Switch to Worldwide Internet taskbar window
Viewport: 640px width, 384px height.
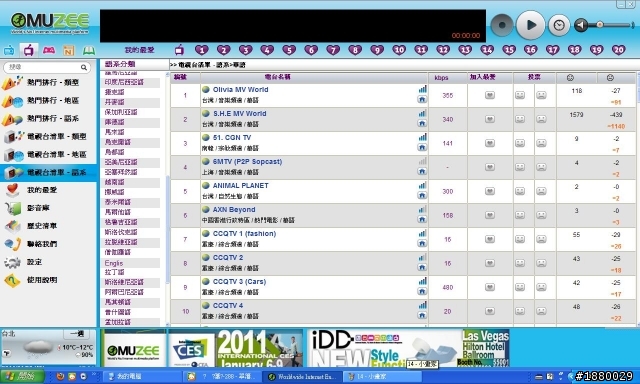point(302,377)
